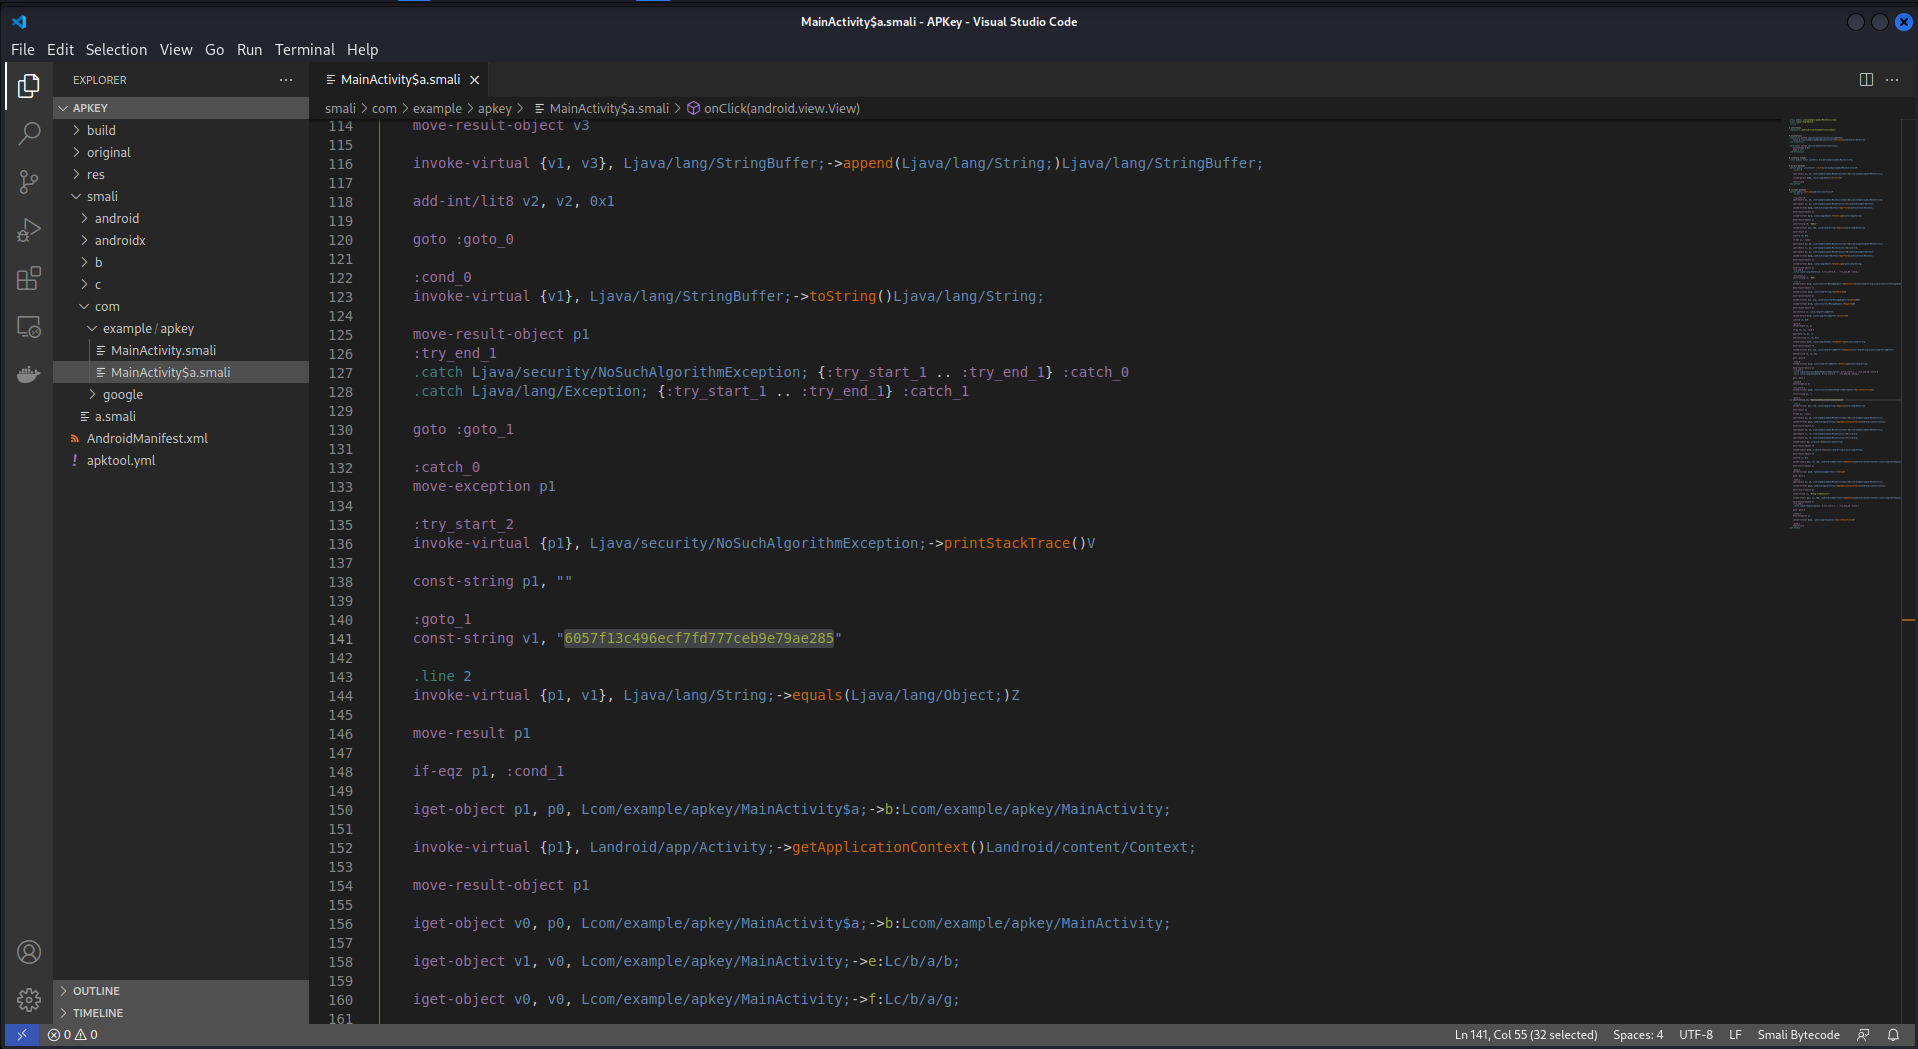Expand the google folder
Viewport: 1918px width, 1049px height.
[181, 394]
